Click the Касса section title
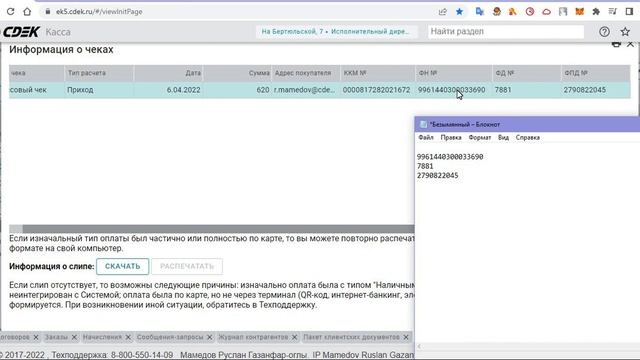 tap(58, 31)
